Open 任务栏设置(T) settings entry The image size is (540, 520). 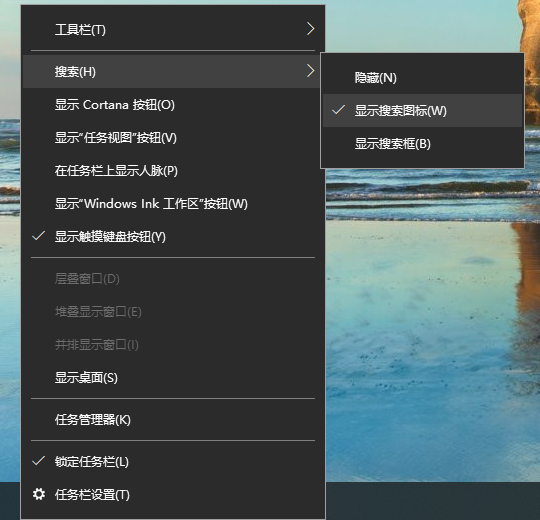coord(173,495)
